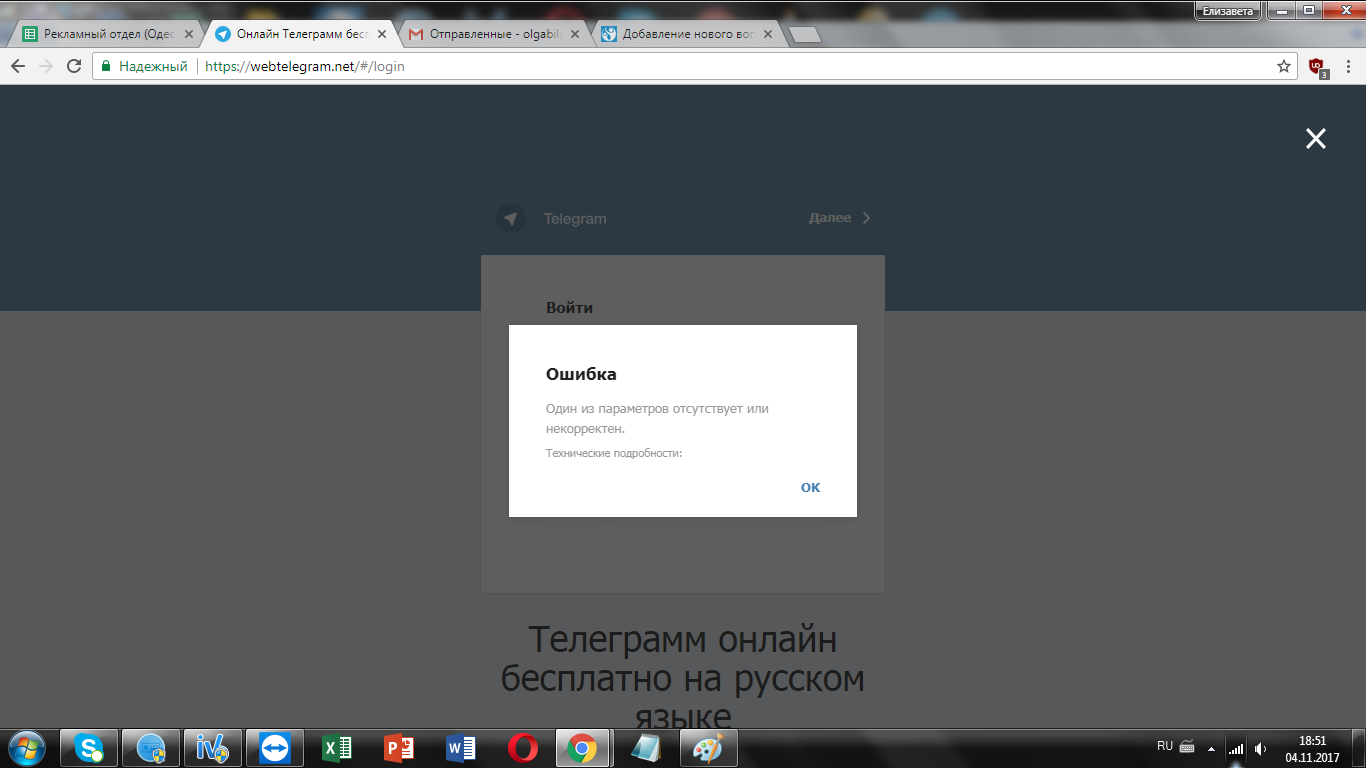This screenshot has width=1366, height=768.
Task: Click the Ошибка dialog title
Action: [x=581, y=375]
